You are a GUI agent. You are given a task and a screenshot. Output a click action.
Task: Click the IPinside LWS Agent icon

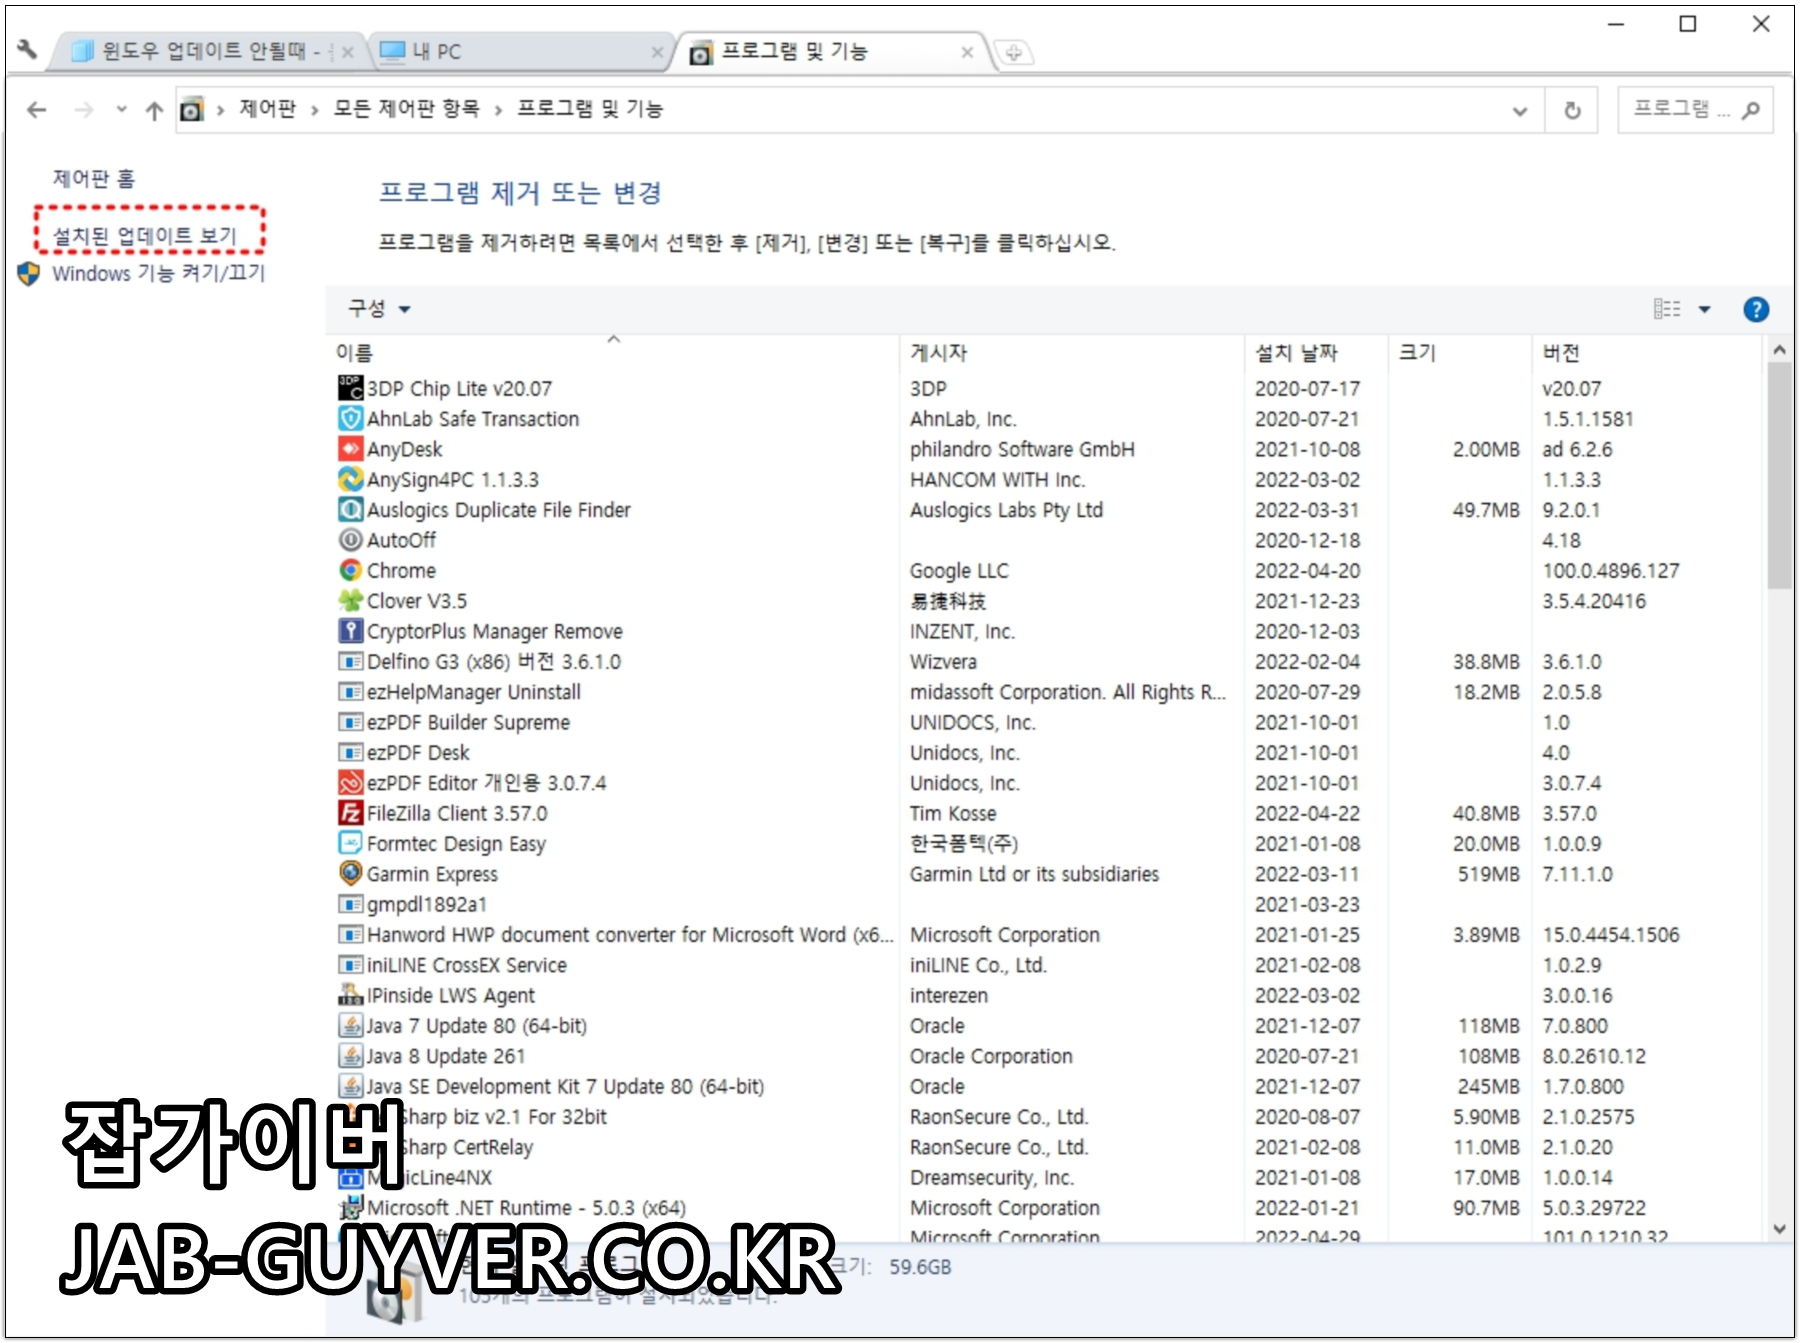(350, 995)
